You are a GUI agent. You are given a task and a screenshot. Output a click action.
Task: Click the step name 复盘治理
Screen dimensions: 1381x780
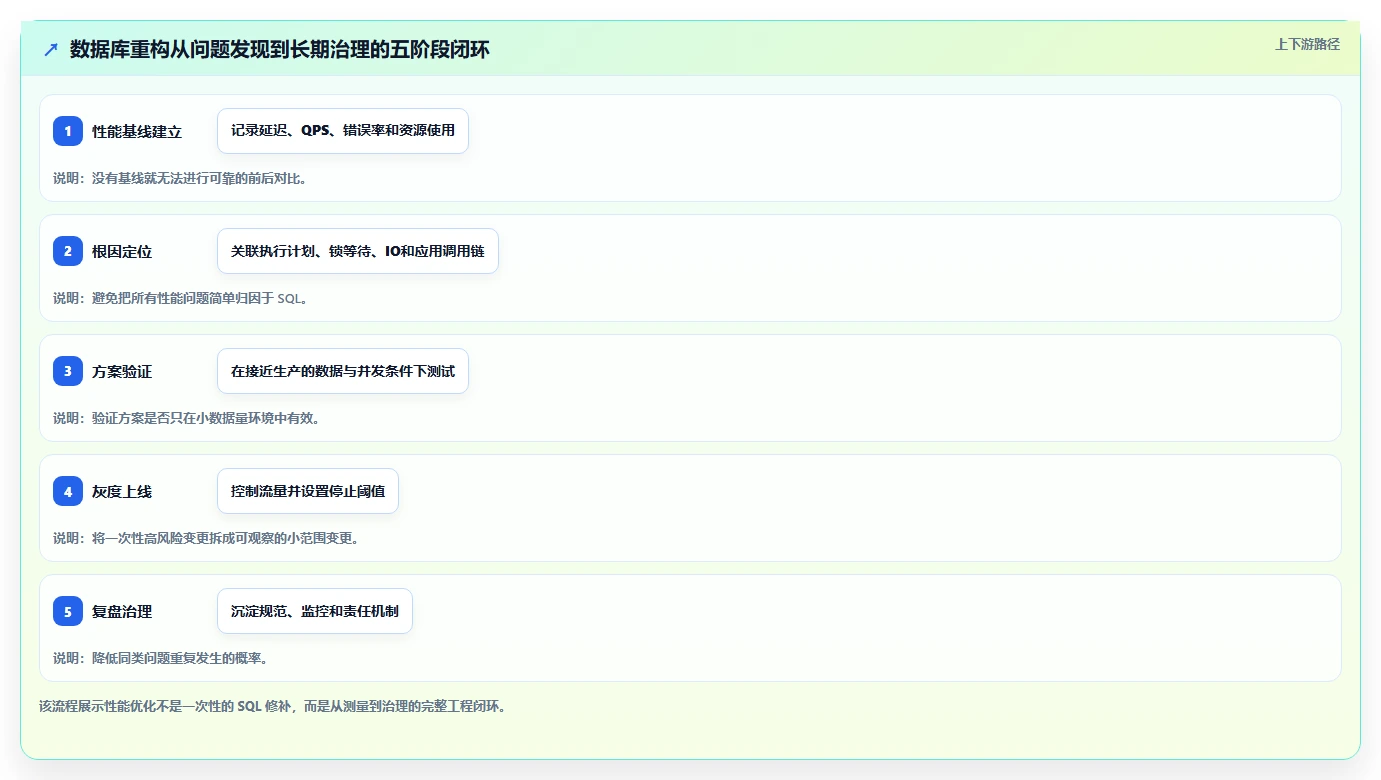122,612
